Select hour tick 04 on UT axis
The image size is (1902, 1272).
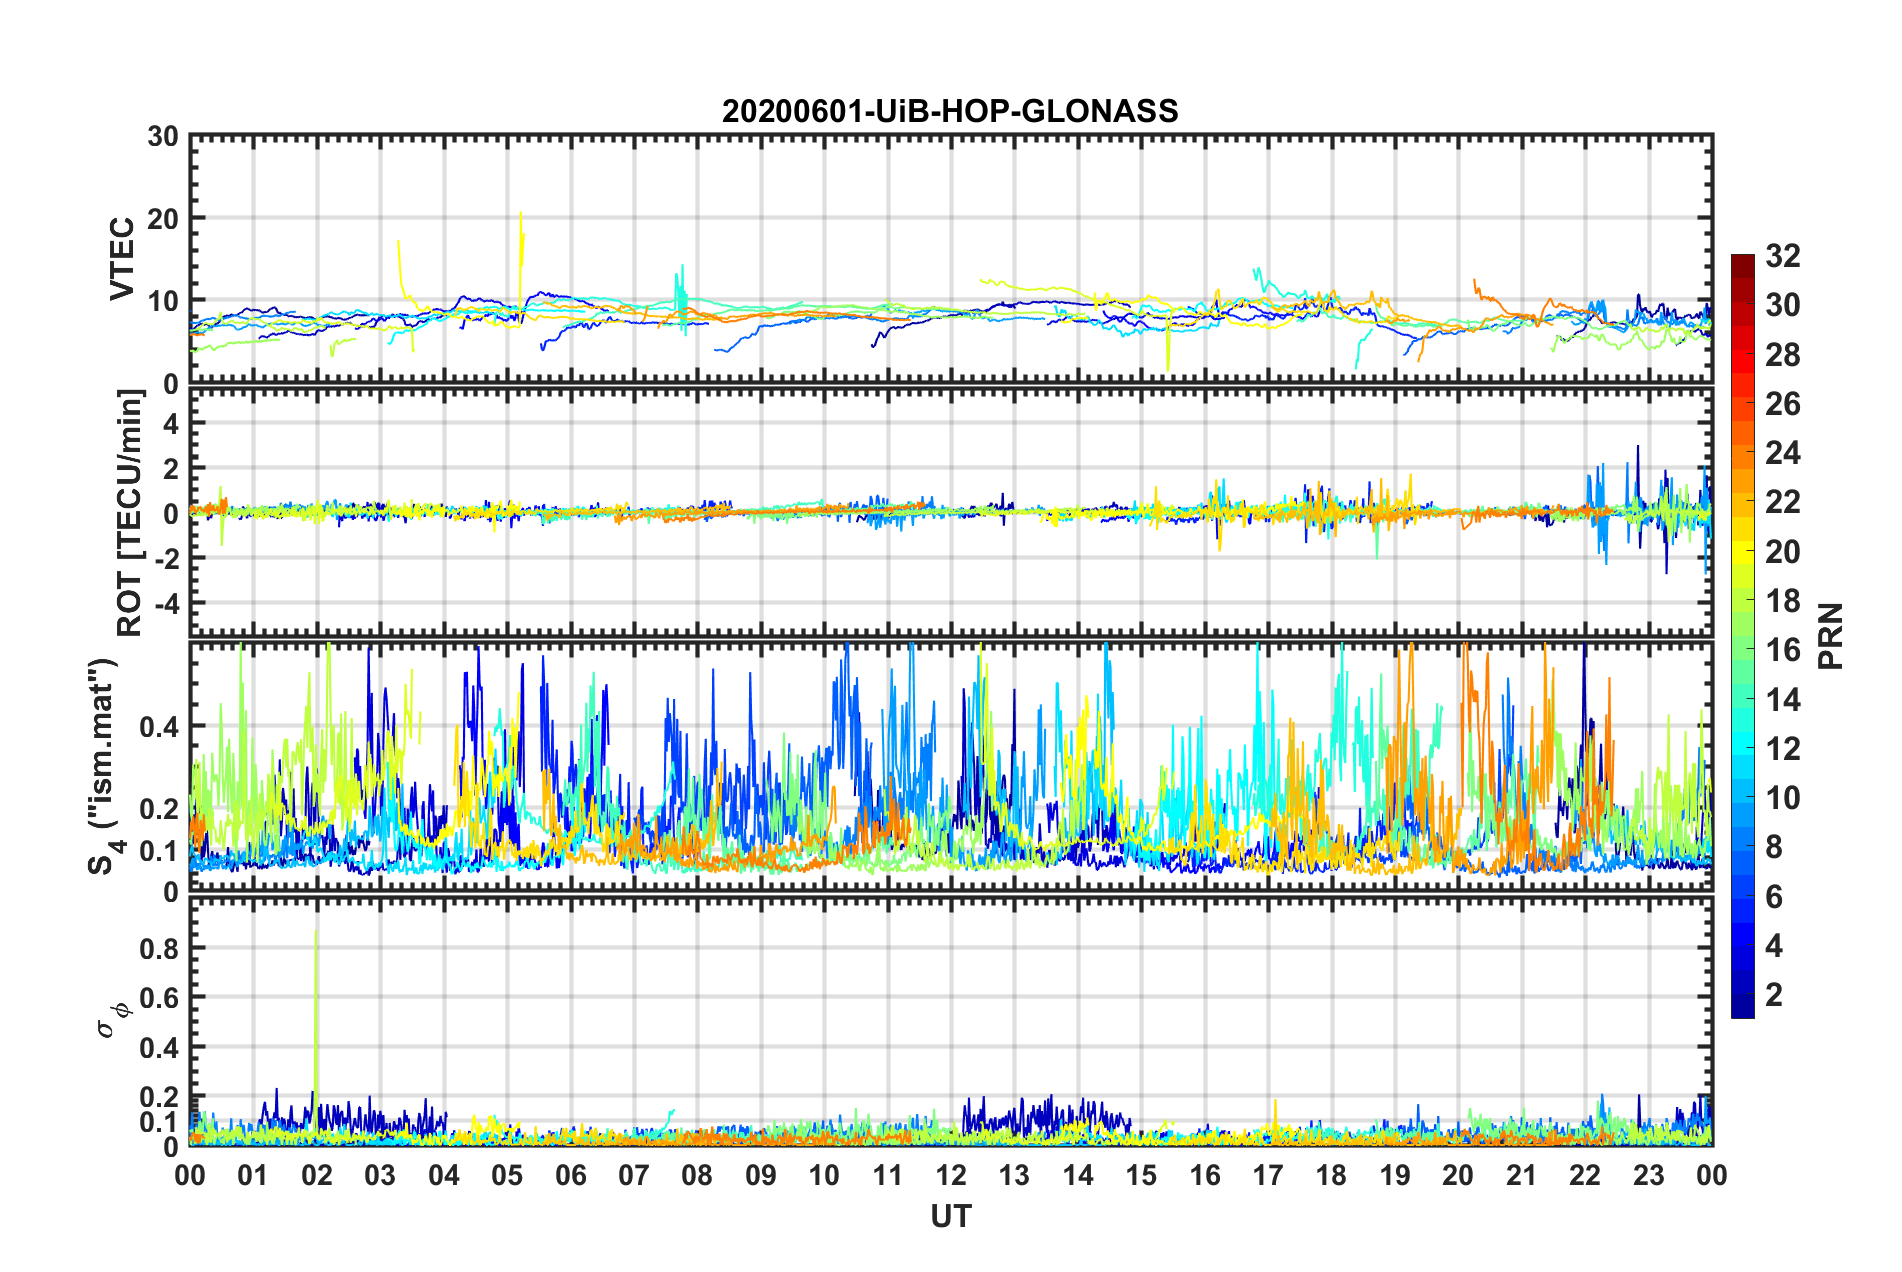coord(444,1175)
